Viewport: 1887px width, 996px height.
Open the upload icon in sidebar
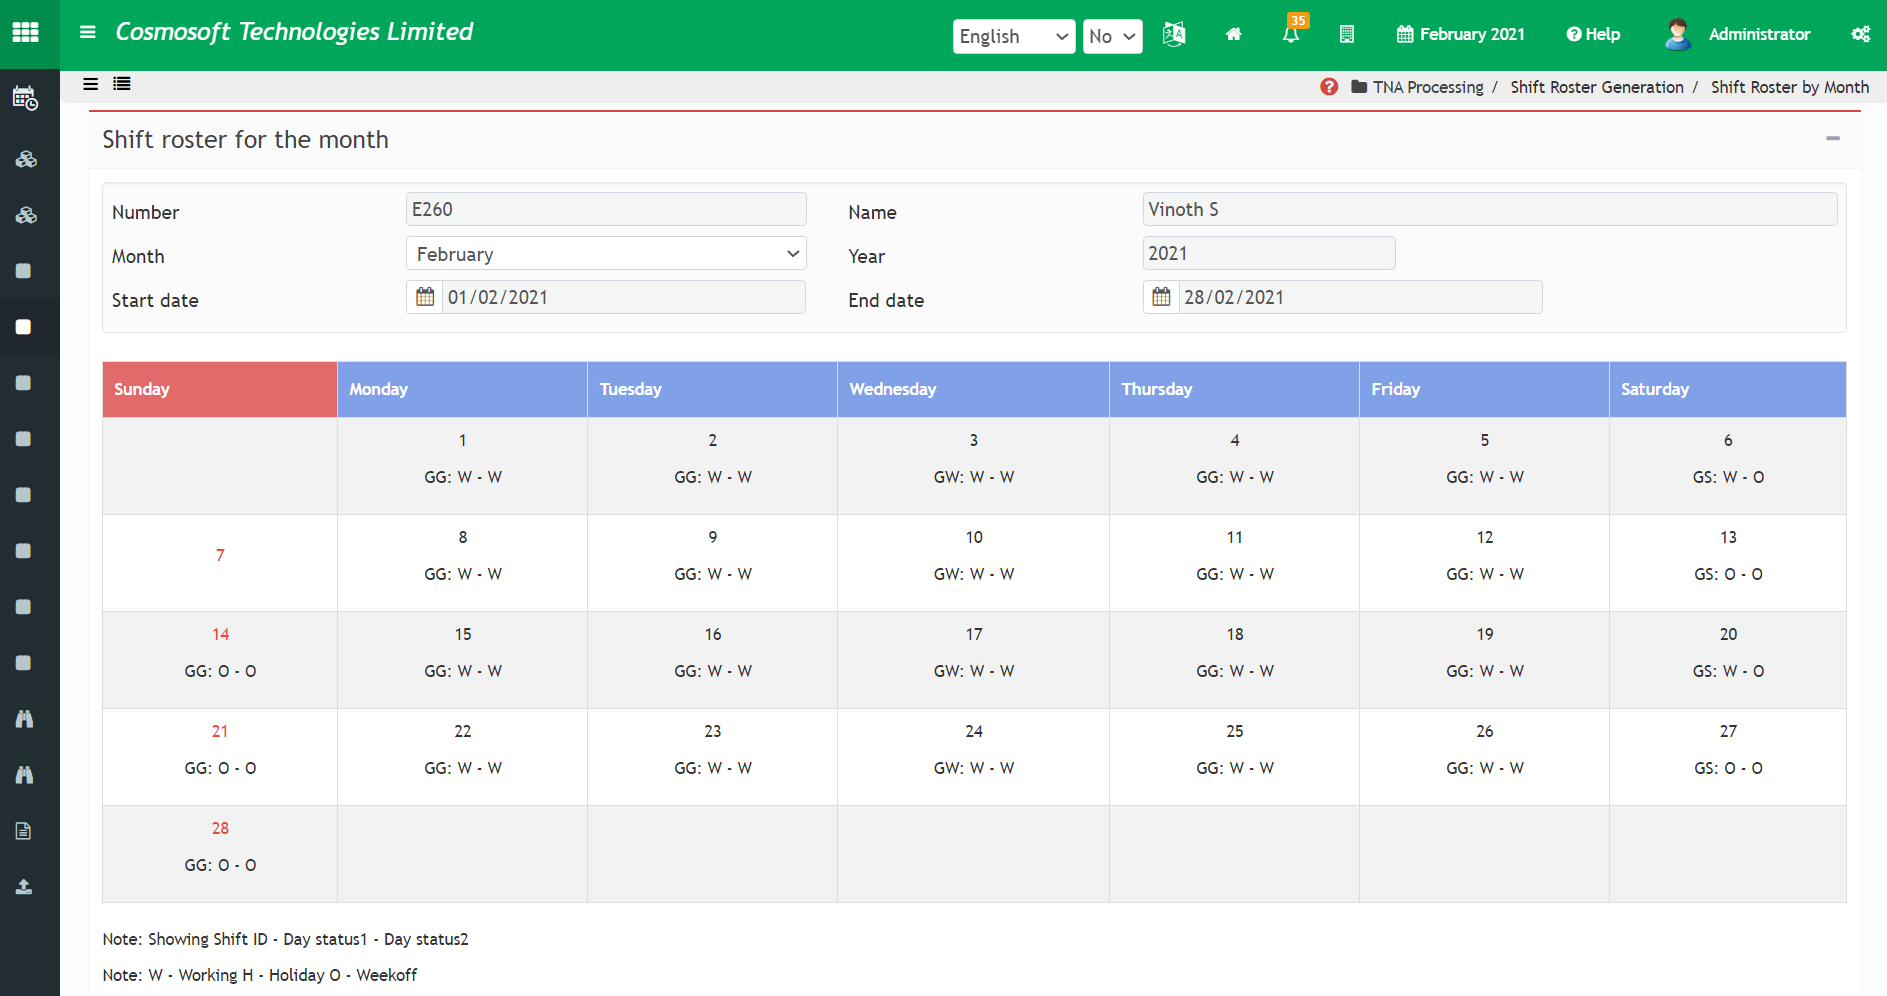click(x=24, y=887)
